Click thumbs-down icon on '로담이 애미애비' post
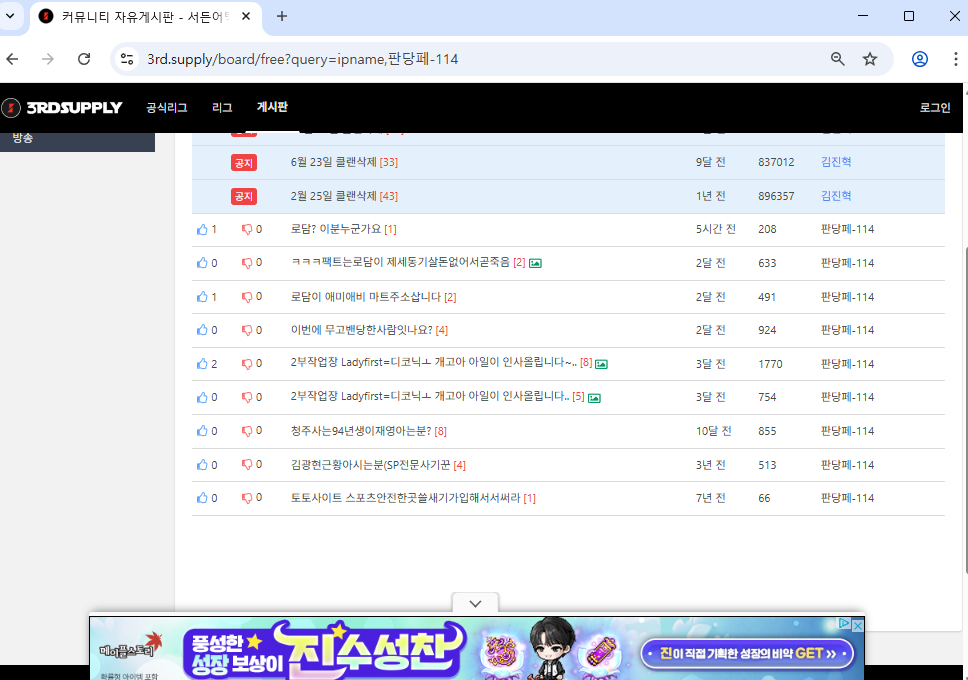 [x=247, y=297]
